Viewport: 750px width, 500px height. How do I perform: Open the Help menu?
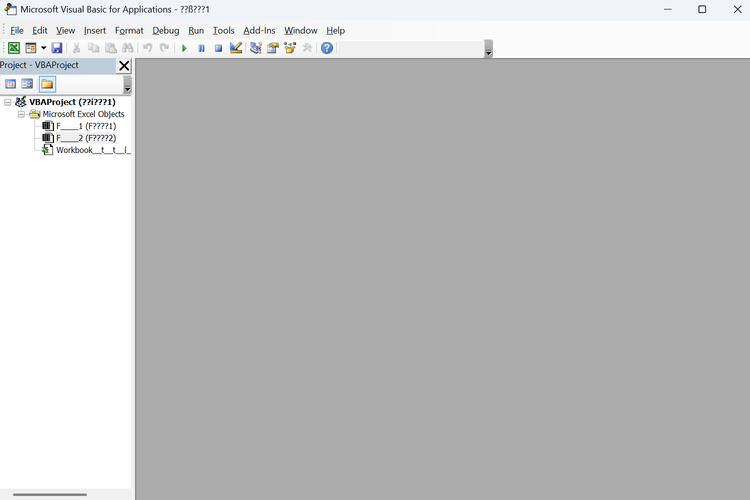click(x=335, y=31)
